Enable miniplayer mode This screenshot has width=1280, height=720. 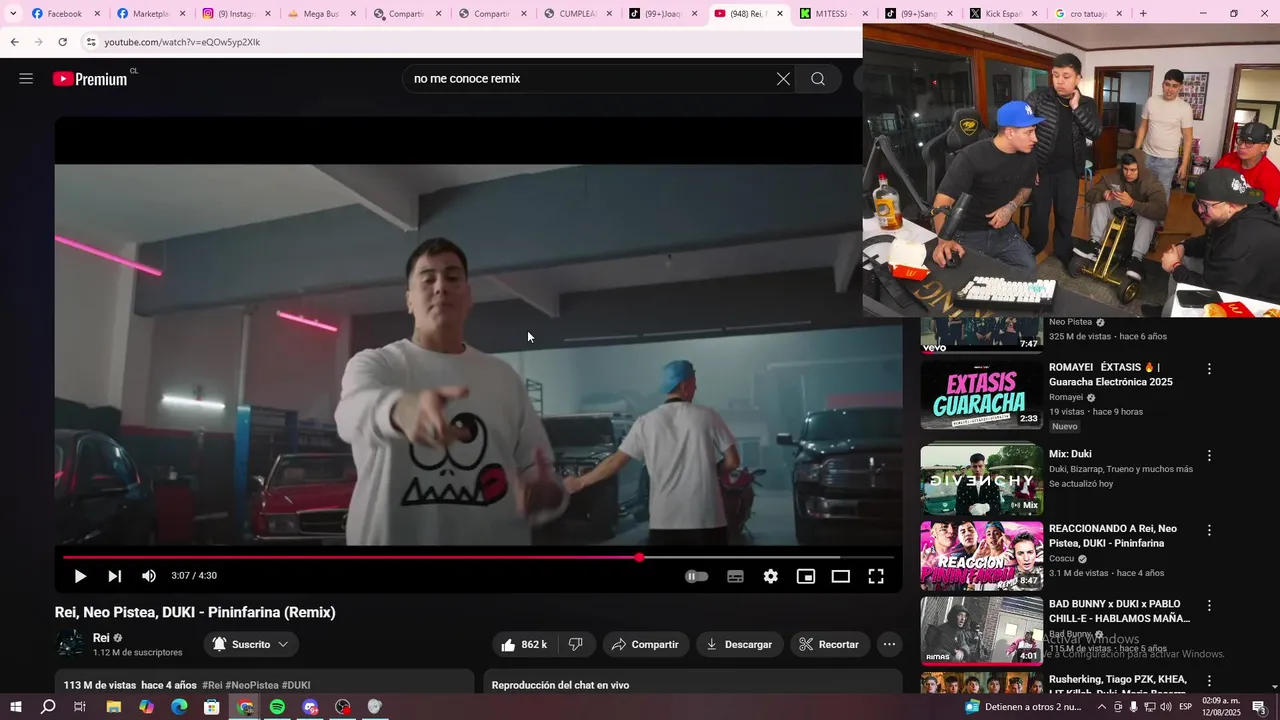806,576
